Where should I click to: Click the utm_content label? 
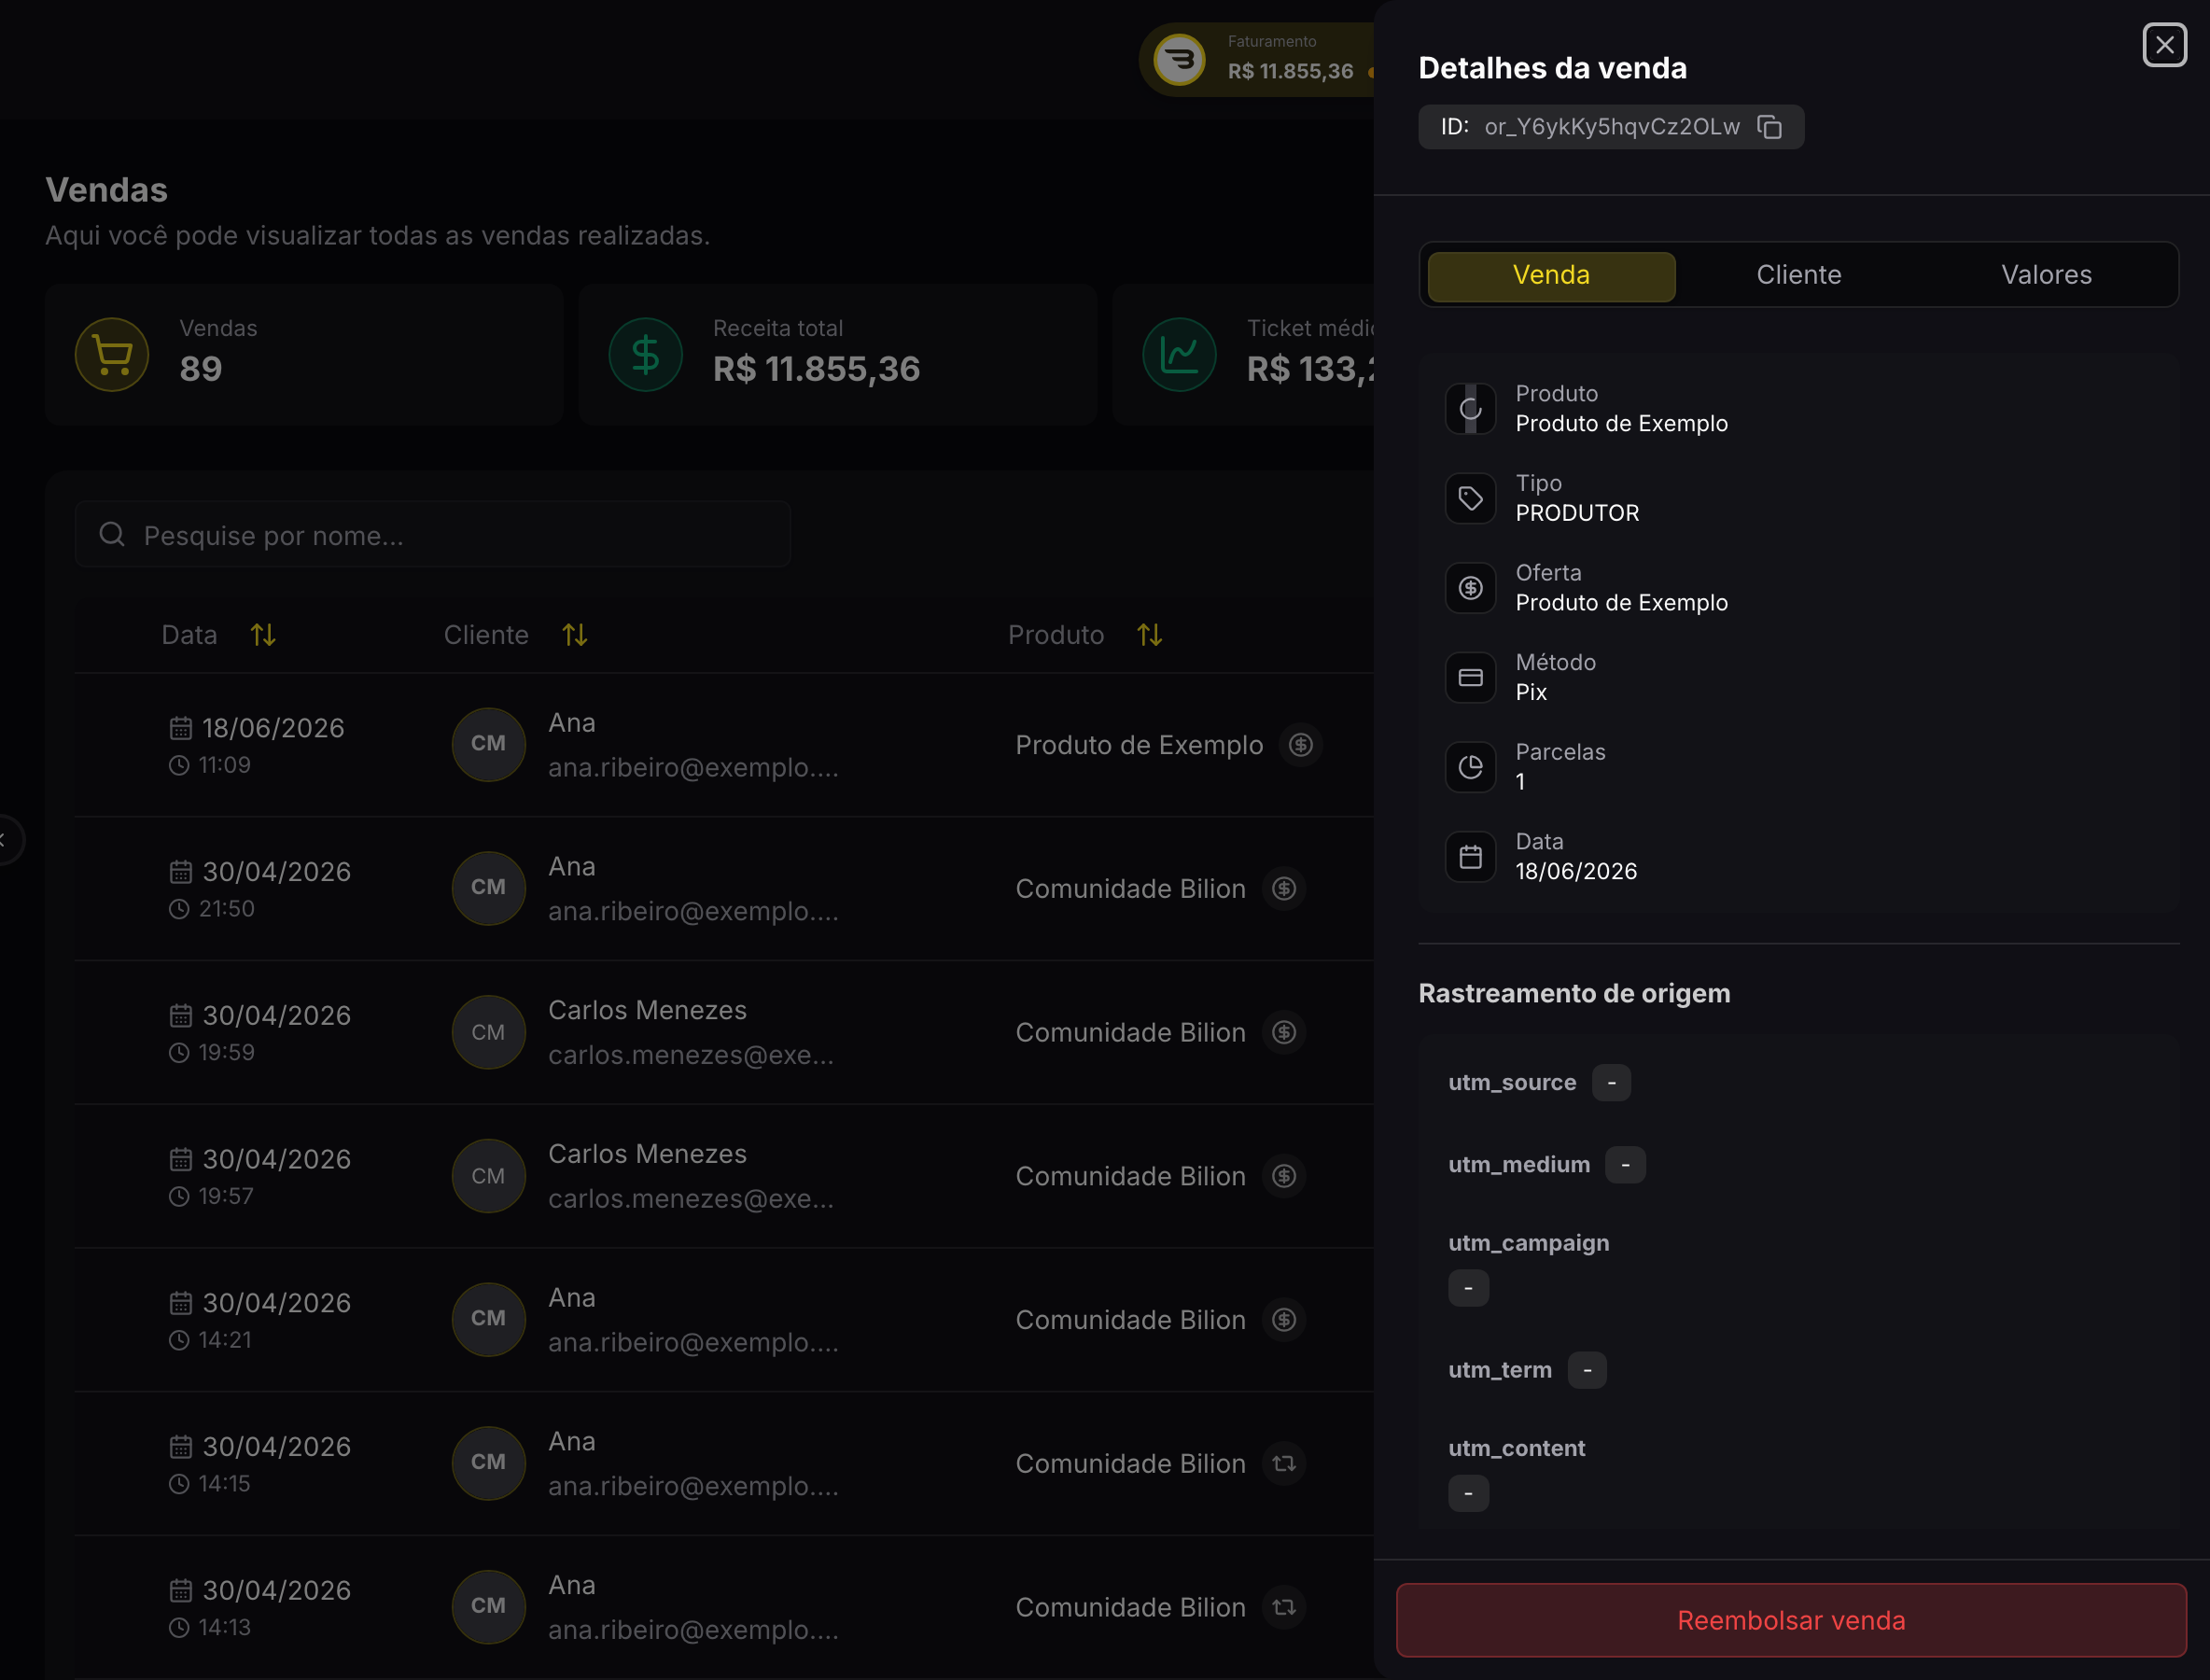(x=1516, y=1448)
